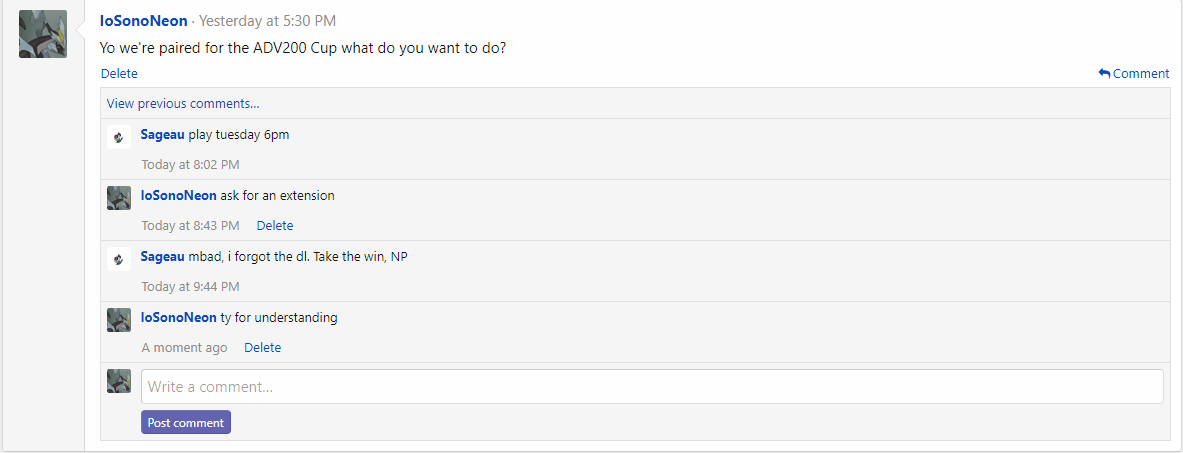1183x453 pixels.
Task: Open Sageau's profile from 'Take the win' comment
Action: coord(162,257)
